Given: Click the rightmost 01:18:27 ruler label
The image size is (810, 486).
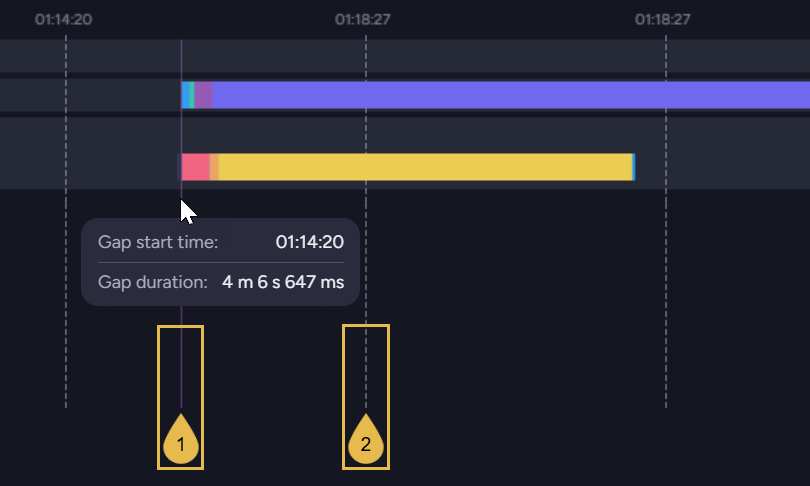Looking at the screenshot, I should tap(663, 20).
